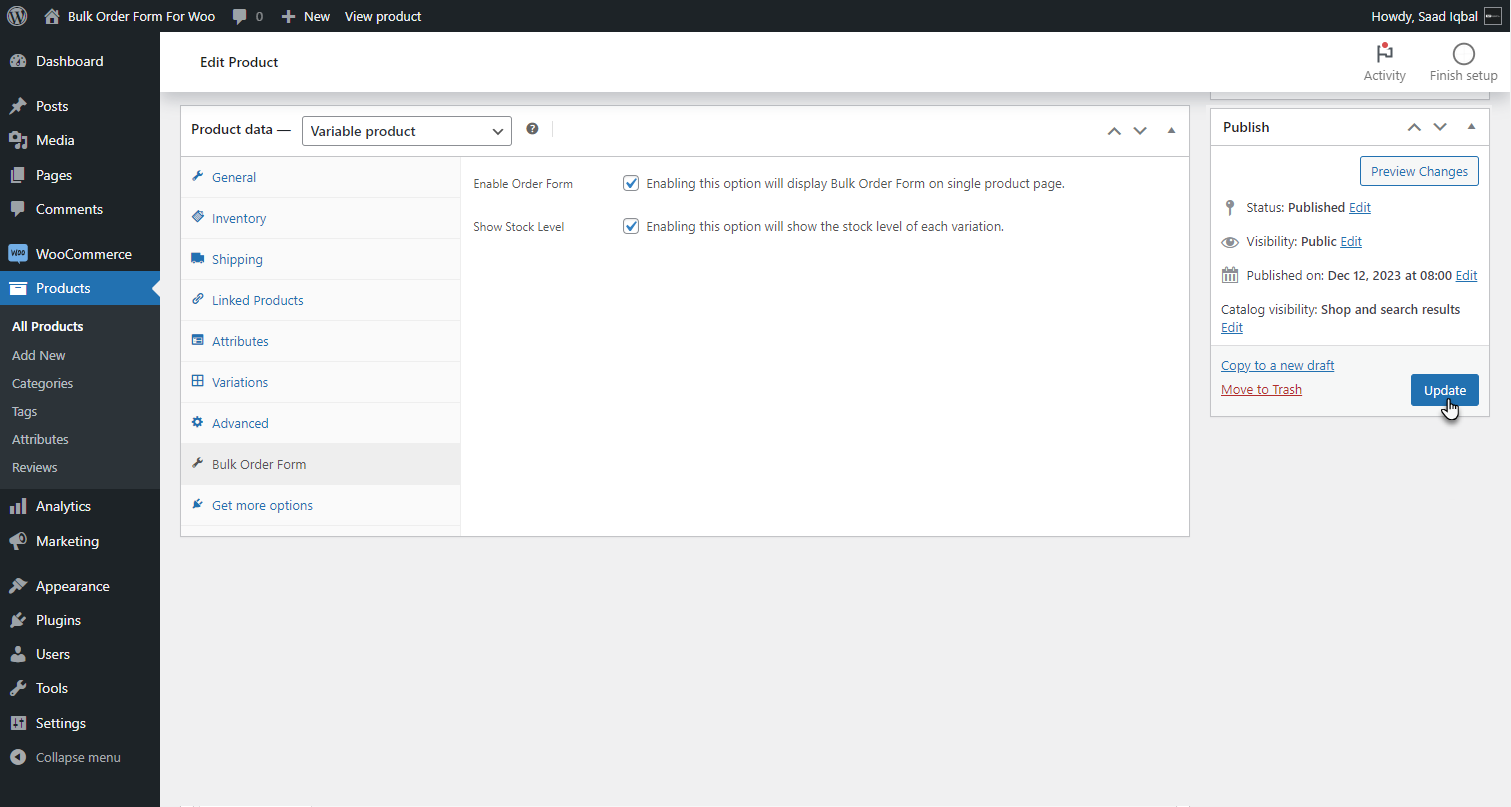Uncheck the Show Stock Level checkbox

tap(631, 226)
